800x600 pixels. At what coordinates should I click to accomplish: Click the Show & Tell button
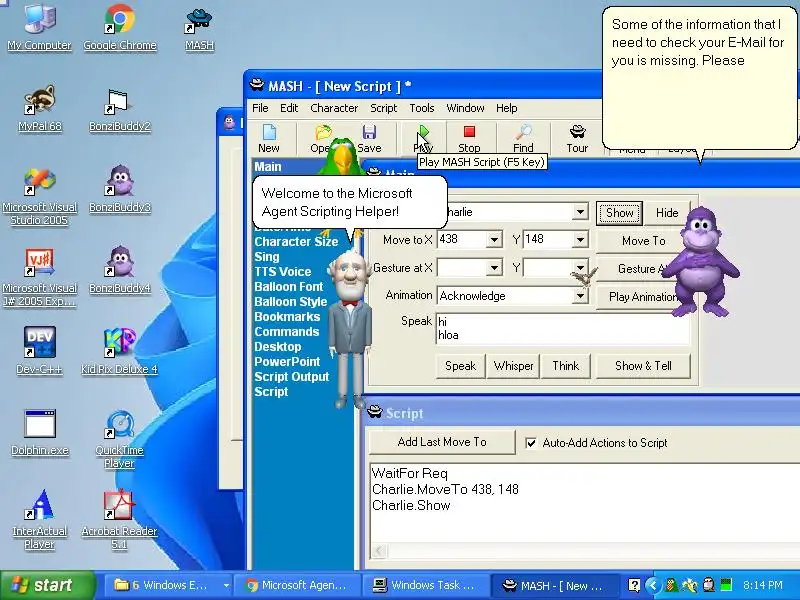pos(643,366)
